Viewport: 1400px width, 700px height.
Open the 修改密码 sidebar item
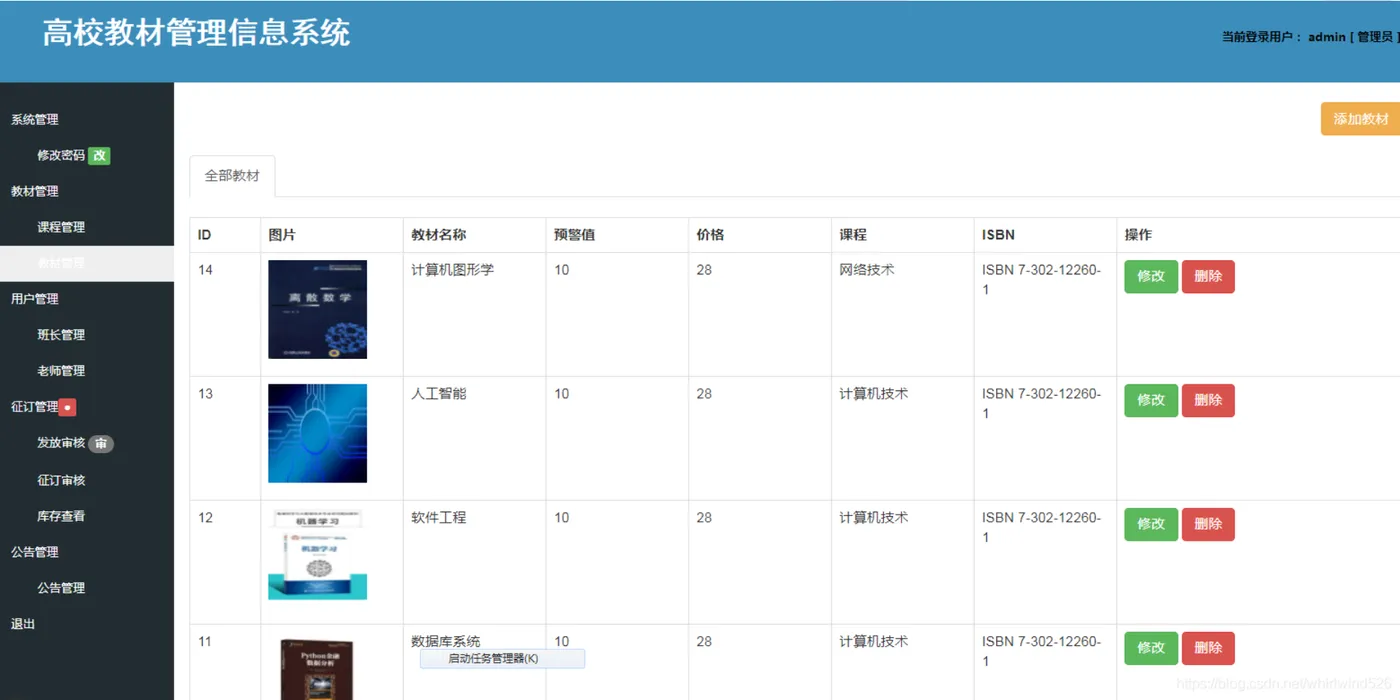coord(61,155)
